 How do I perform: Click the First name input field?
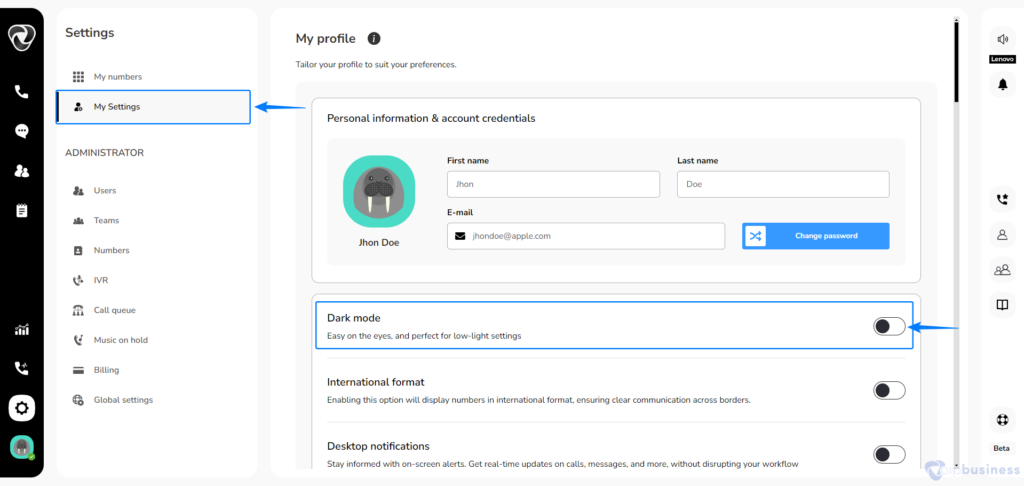pyautogui.click(x=553, y=184)
